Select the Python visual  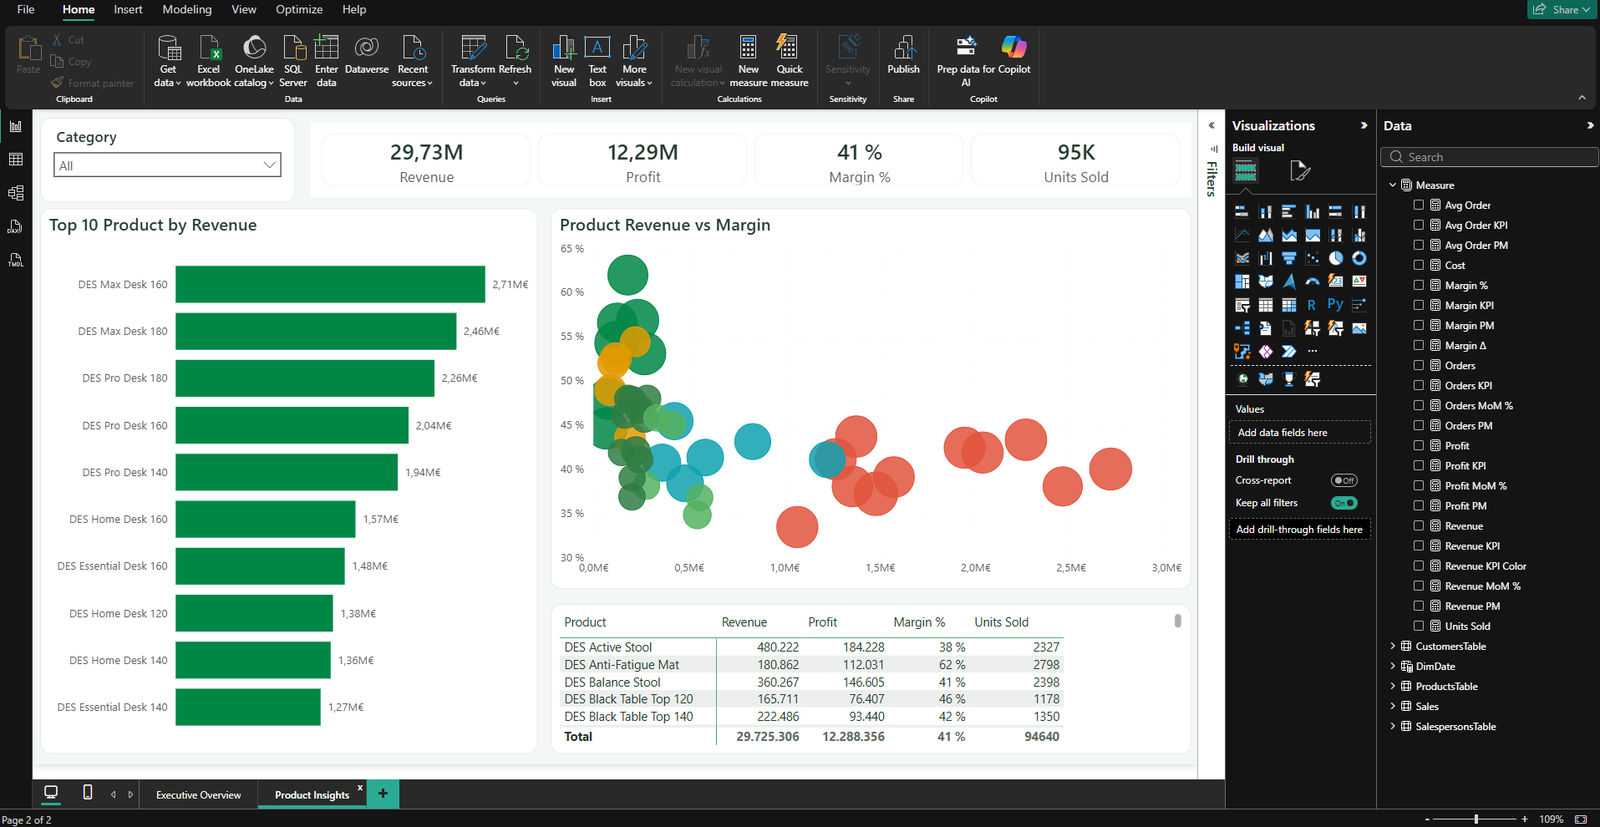coord(1336,304)
